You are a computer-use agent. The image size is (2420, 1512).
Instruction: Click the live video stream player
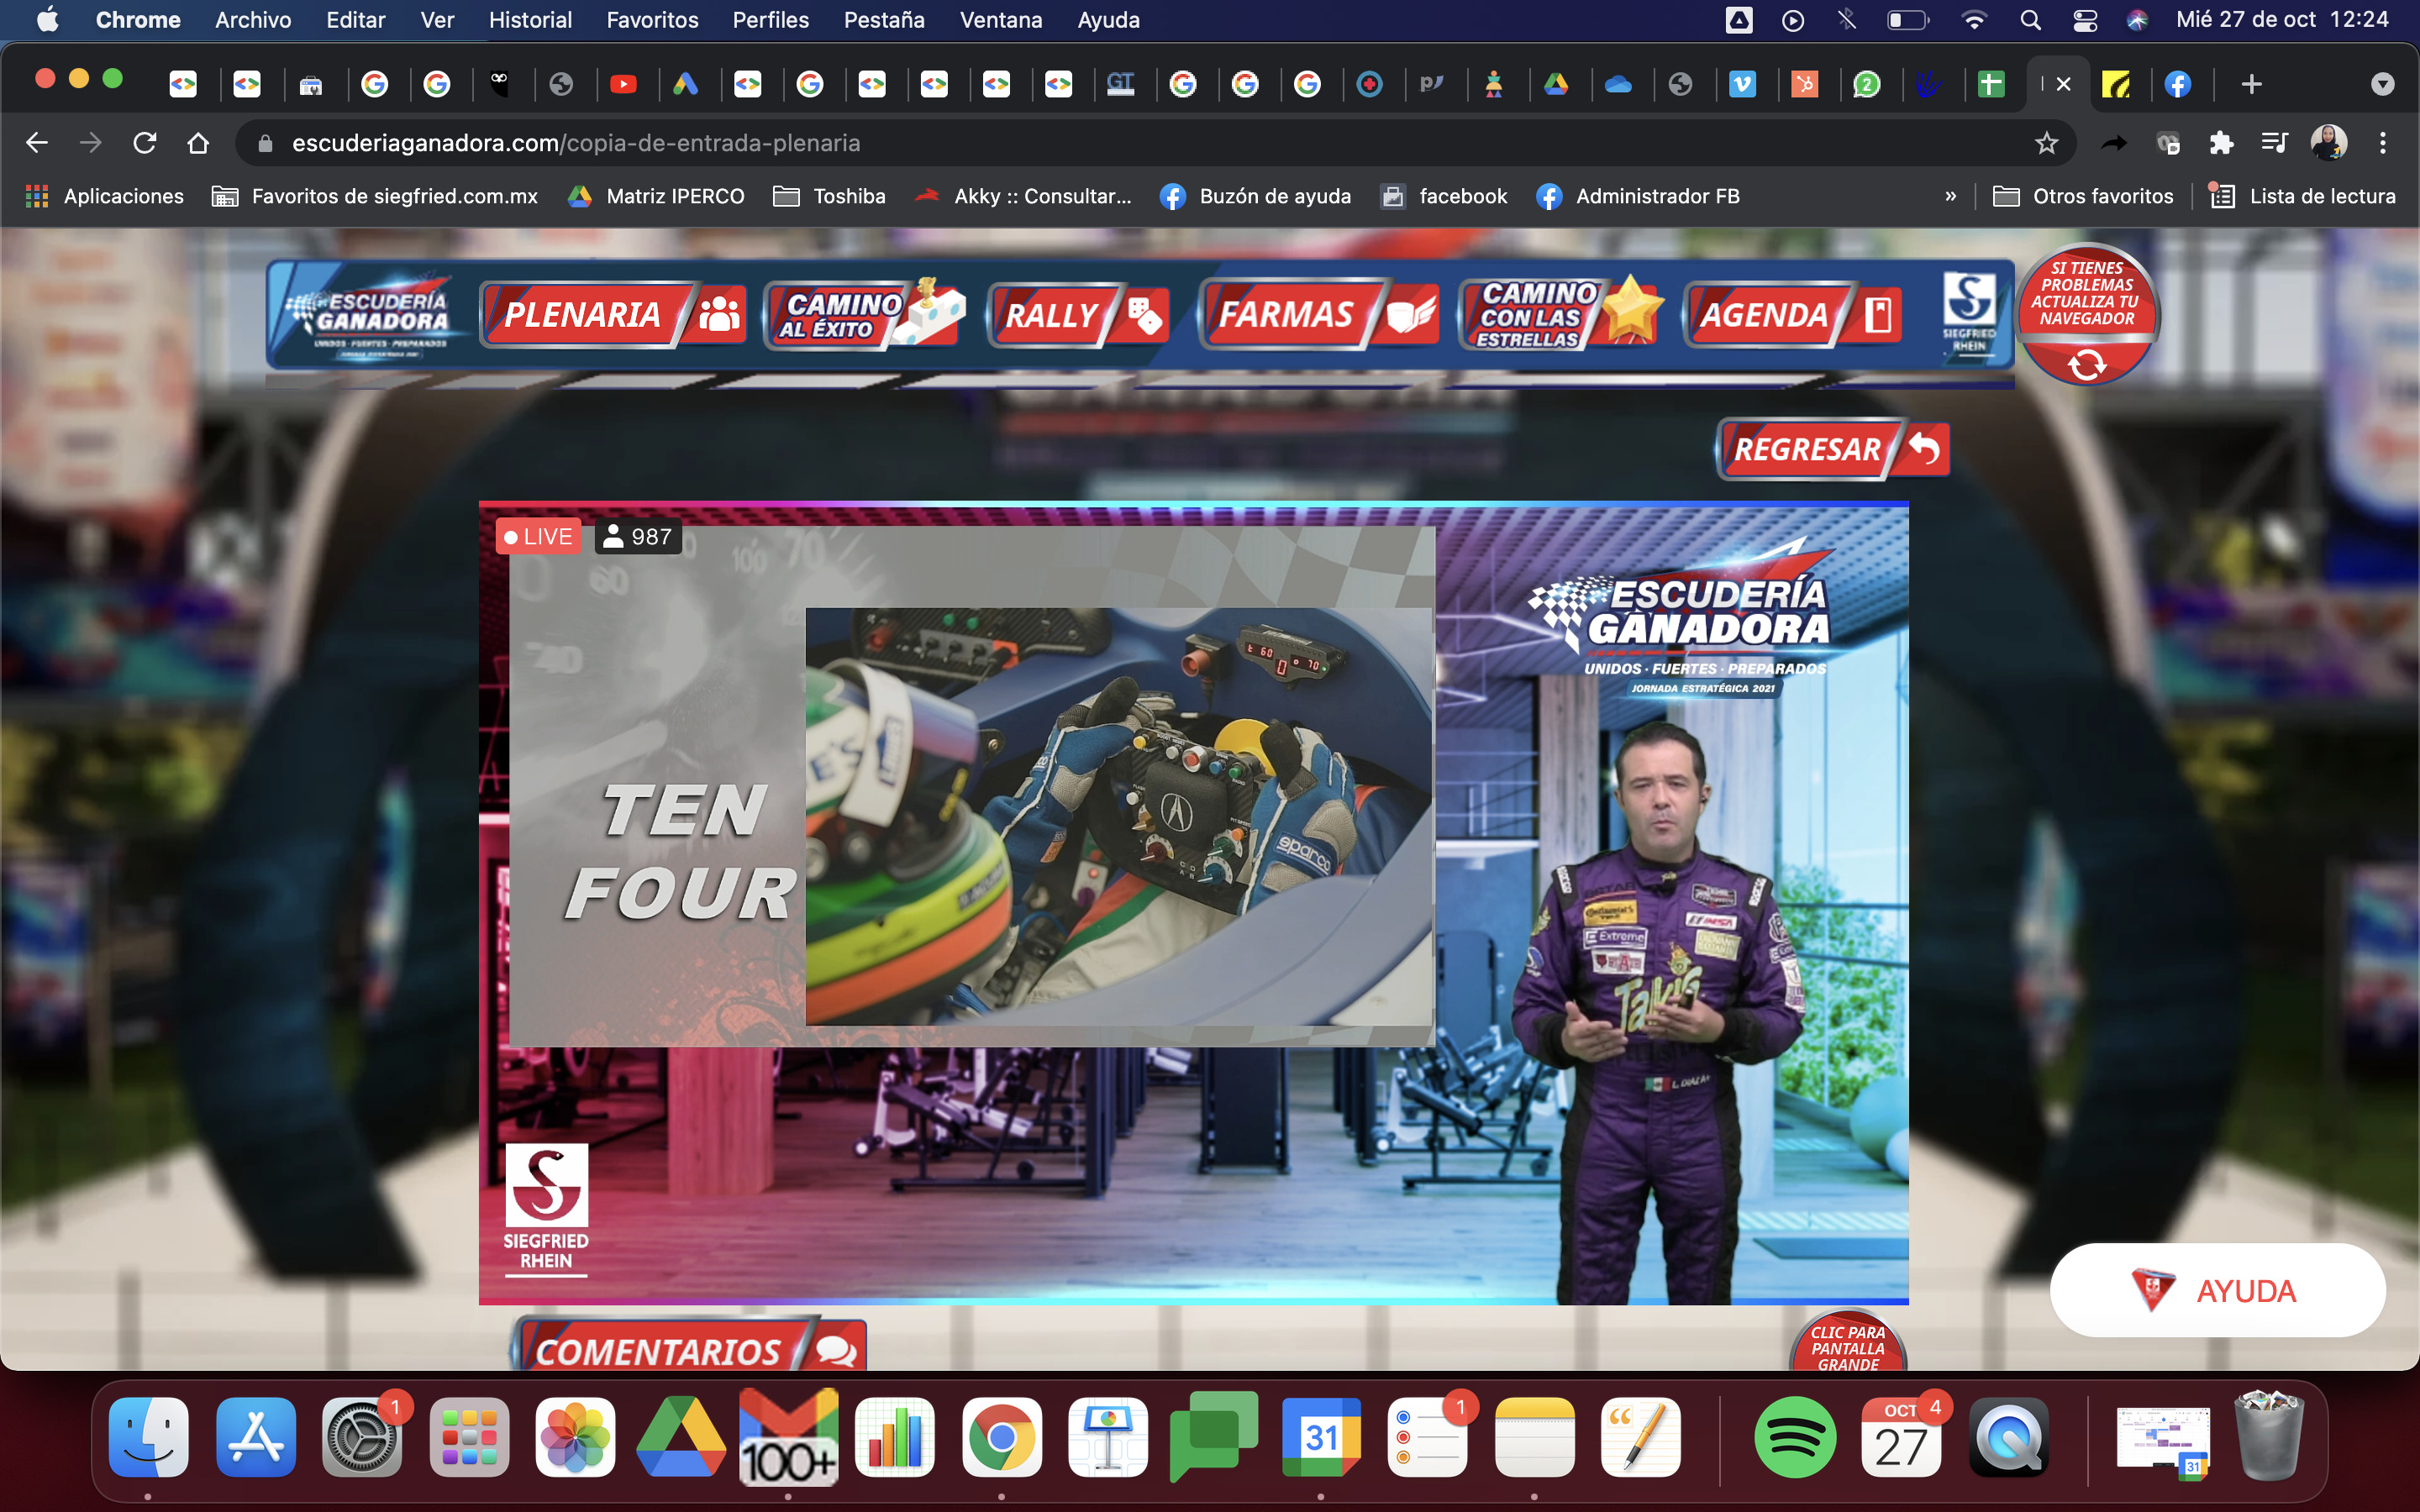pyautogui.click(x=1193, y=903)
